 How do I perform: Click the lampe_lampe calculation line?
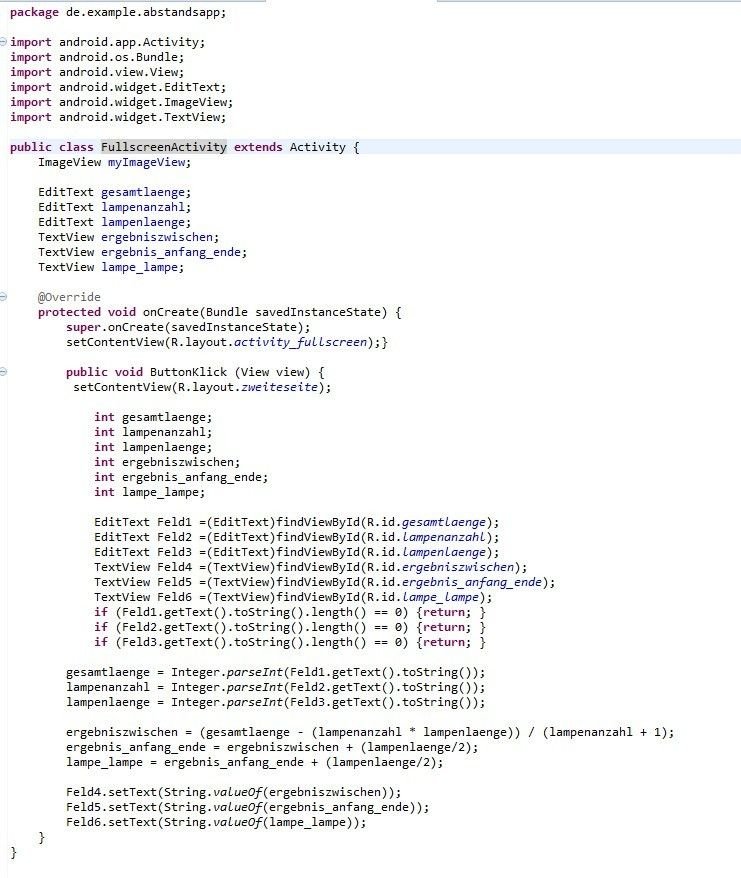[x=255, y=762]
